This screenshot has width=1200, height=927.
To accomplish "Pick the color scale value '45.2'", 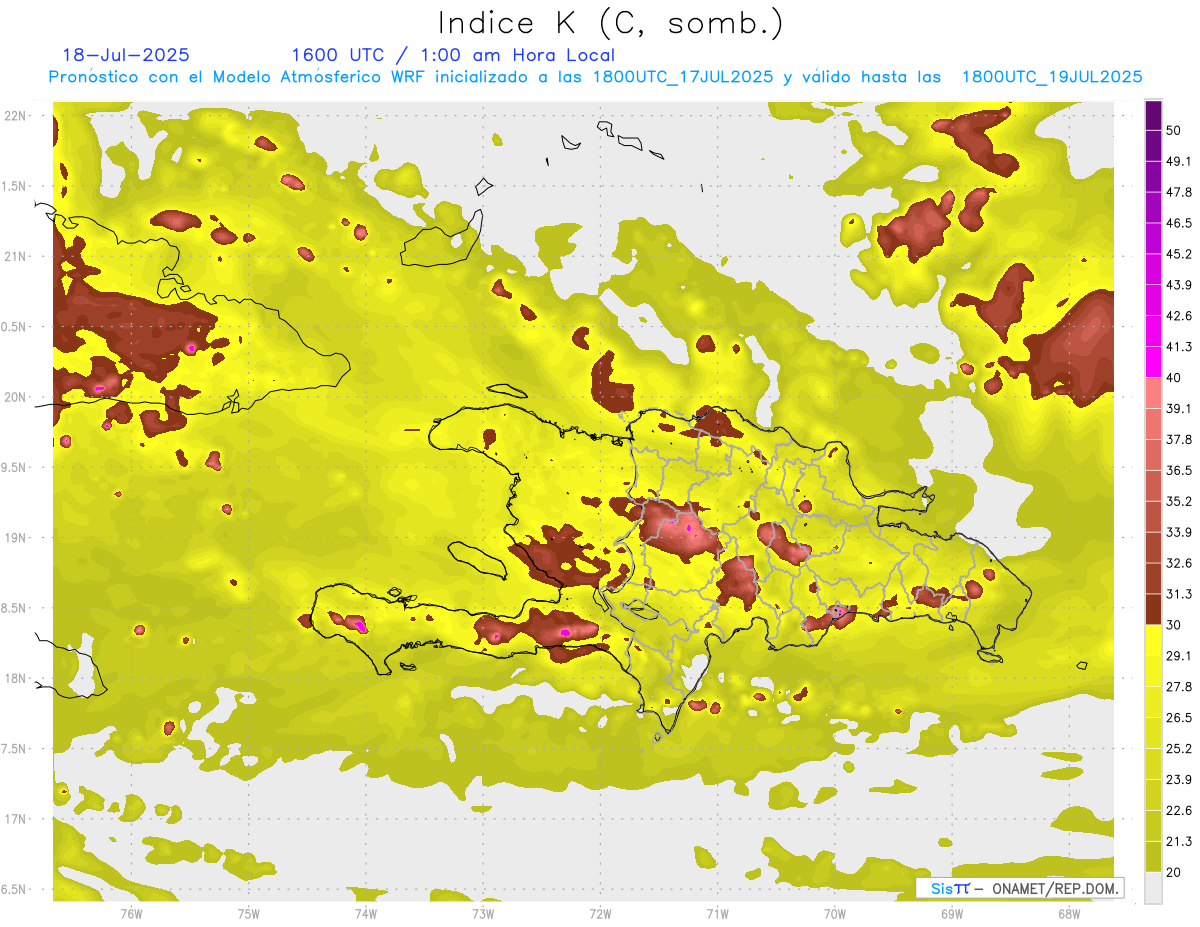I will 1179,254.
